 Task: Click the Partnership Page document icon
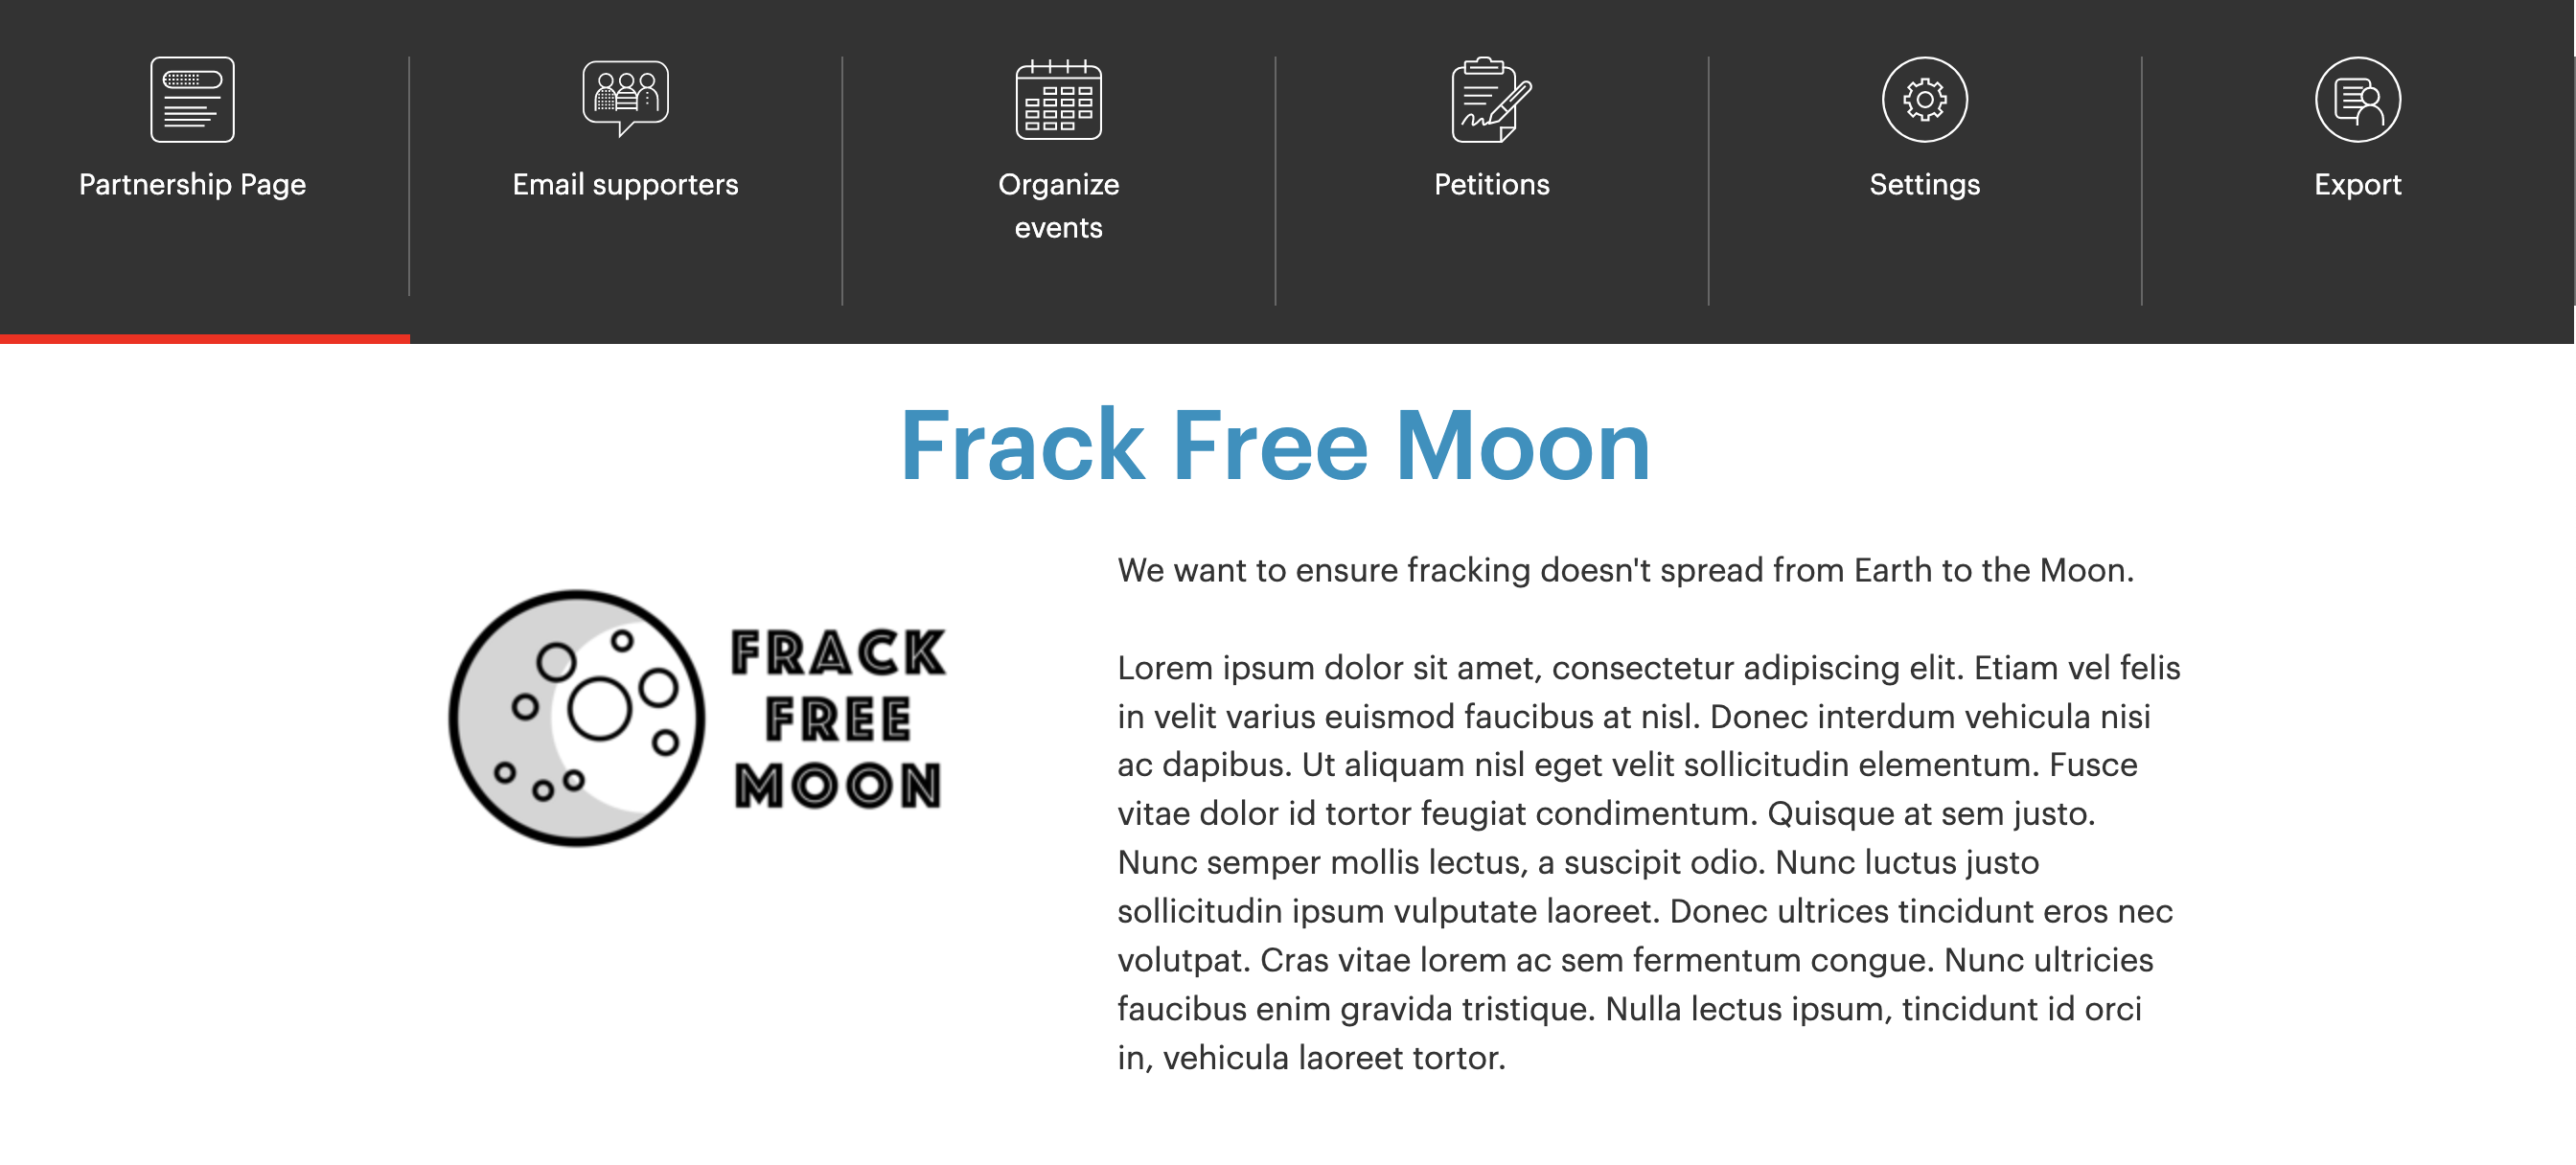pyautogui.click(x=192, y=99)
